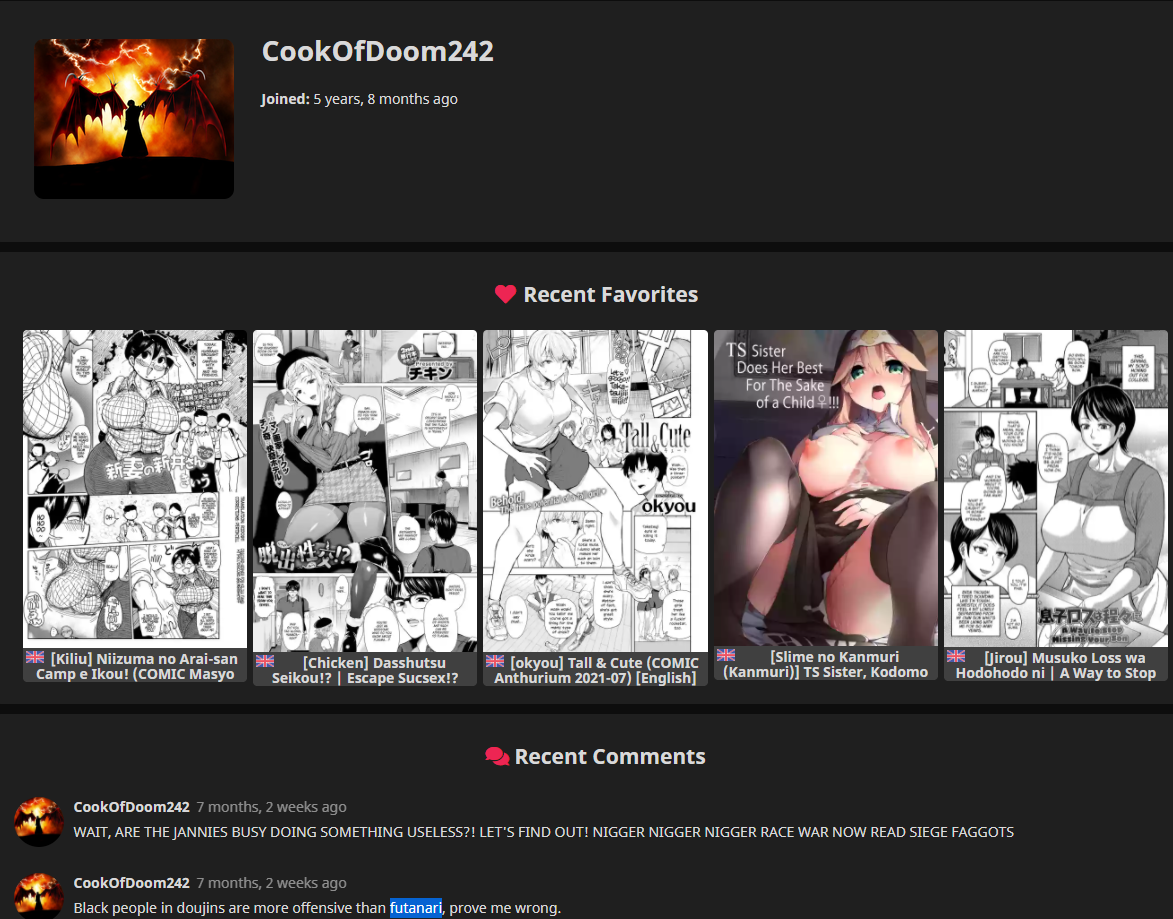This screenshot has height=919, width=1173.
Task: Open the [Chicken] Dasshutsu Seikou cover thumbnail
Action: pos(365,491)
